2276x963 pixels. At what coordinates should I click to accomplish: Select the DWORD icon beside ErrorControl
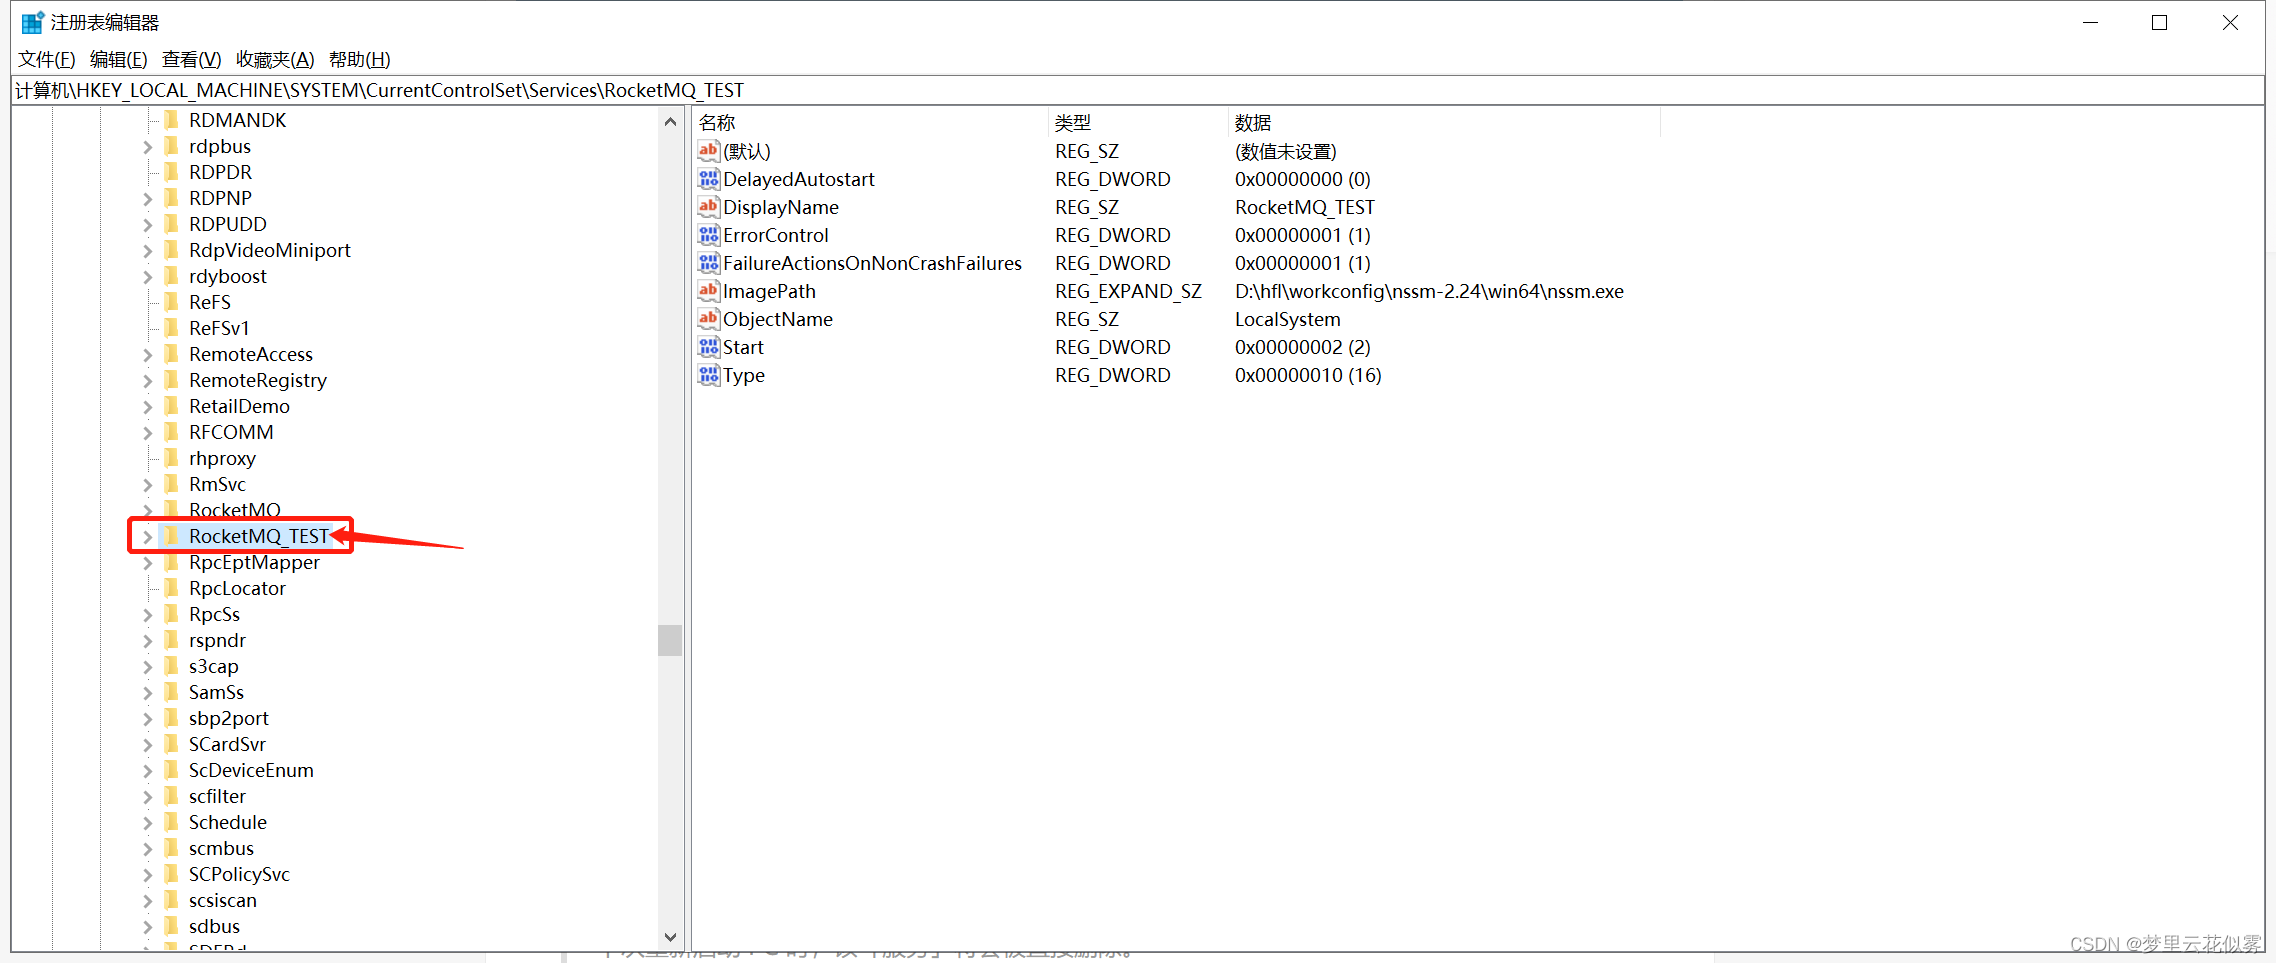point(709,235)
